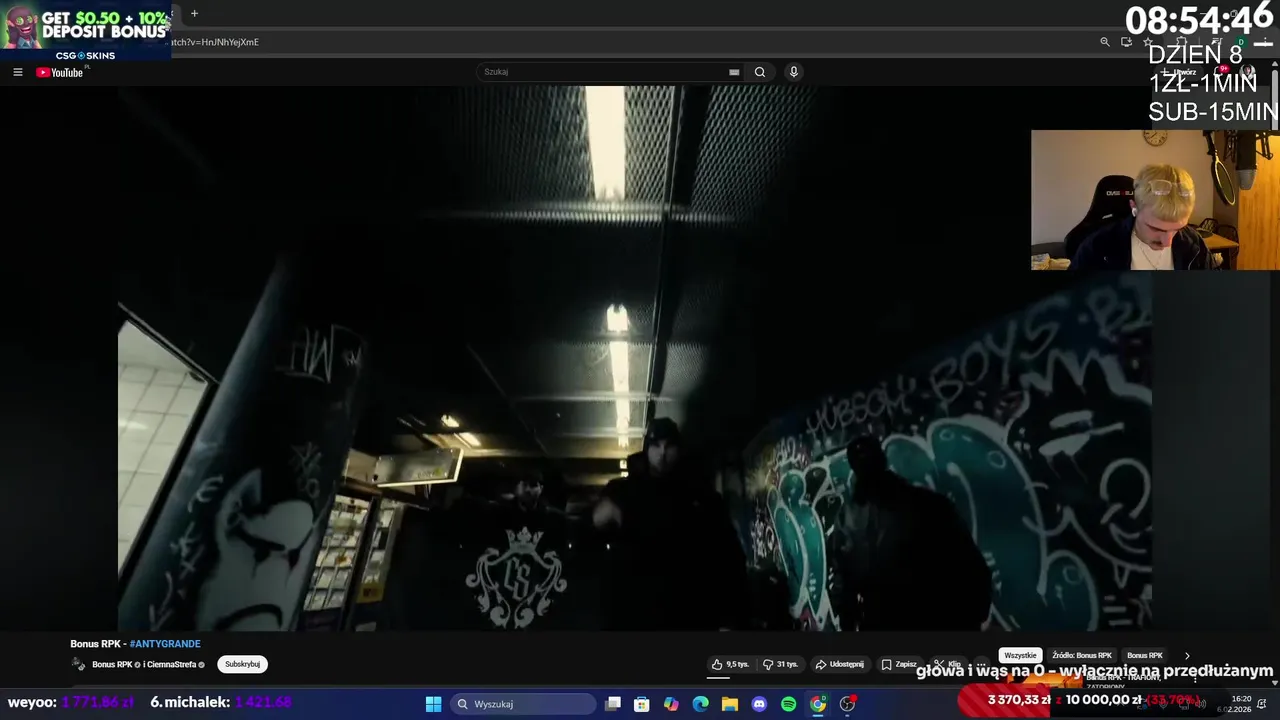Open the #ANTYGRANDE hashtag link
This screenshot has width=1280, height=720.
click(x=165, y=644)
